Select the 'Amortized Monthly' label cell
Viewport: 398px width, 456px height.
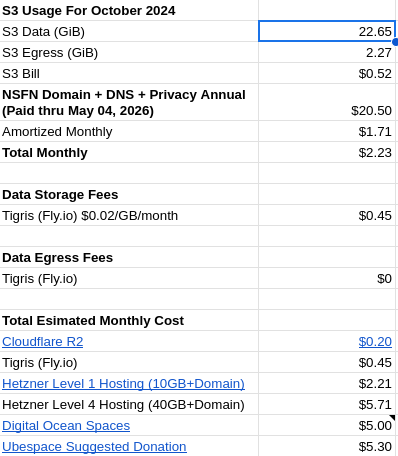click(129, 131)
